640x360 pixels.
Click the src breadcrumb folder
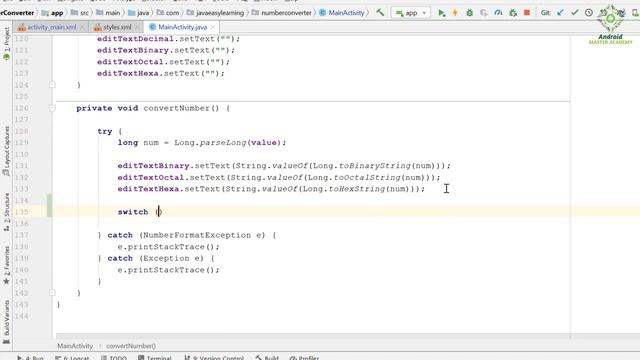pyautogui.click(x=80, y=13)
